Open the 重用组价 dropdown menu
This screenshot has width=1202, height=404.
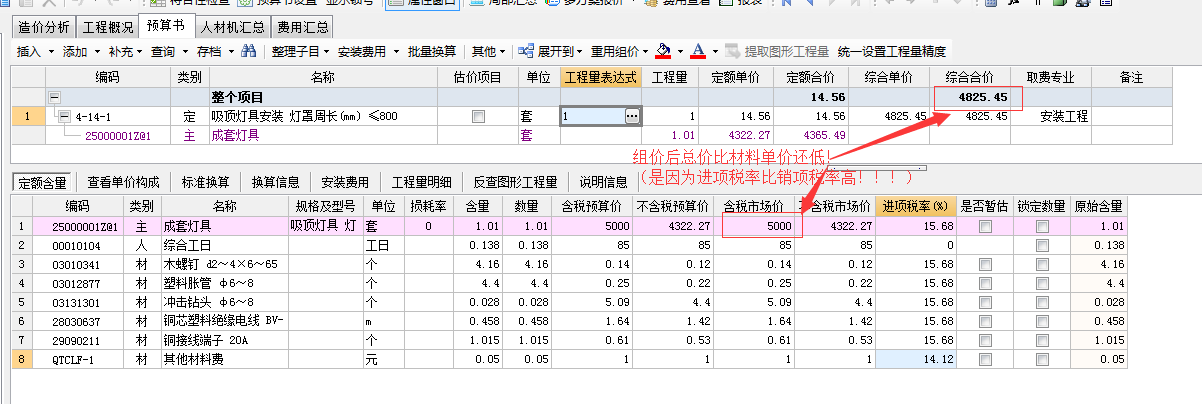620,51
